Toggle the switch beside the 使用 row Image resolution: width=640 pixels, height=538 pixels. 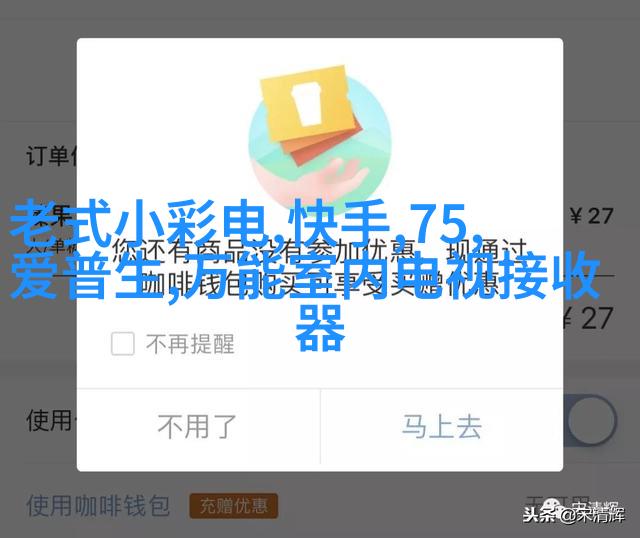pos(590,420)
